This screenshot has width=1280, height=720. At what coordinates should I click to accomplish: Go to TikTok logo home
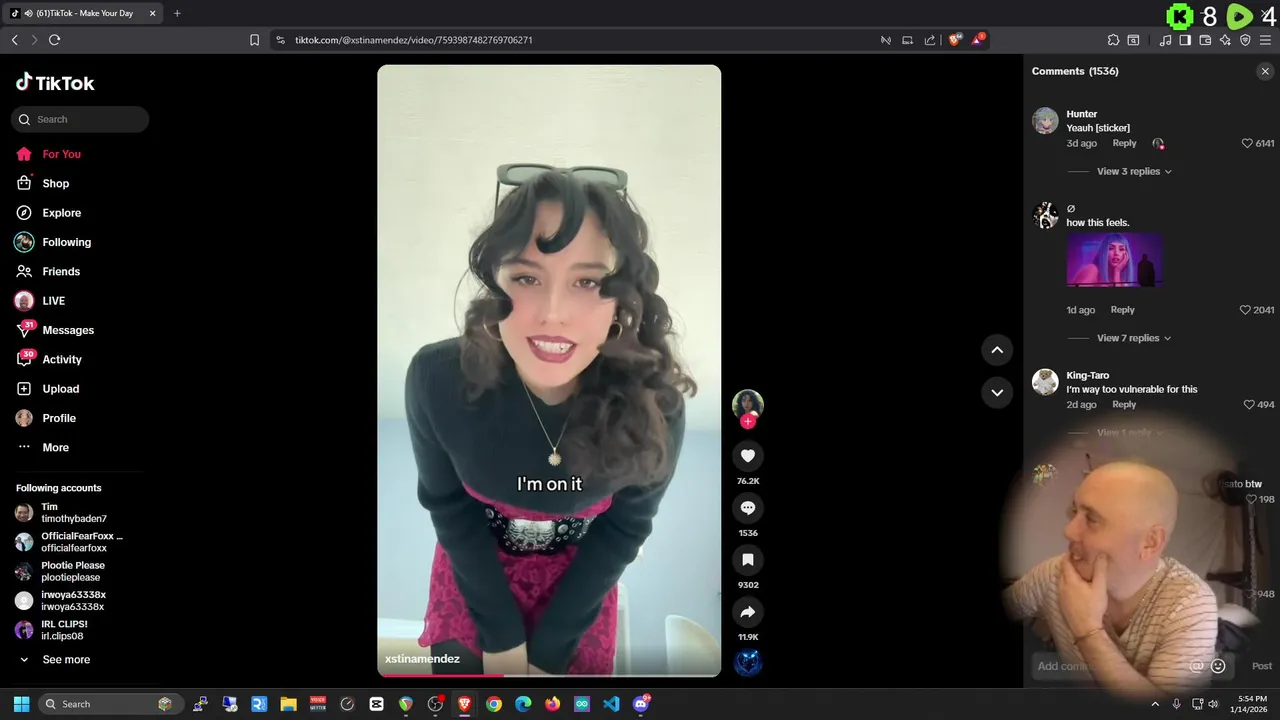(55, 83)
